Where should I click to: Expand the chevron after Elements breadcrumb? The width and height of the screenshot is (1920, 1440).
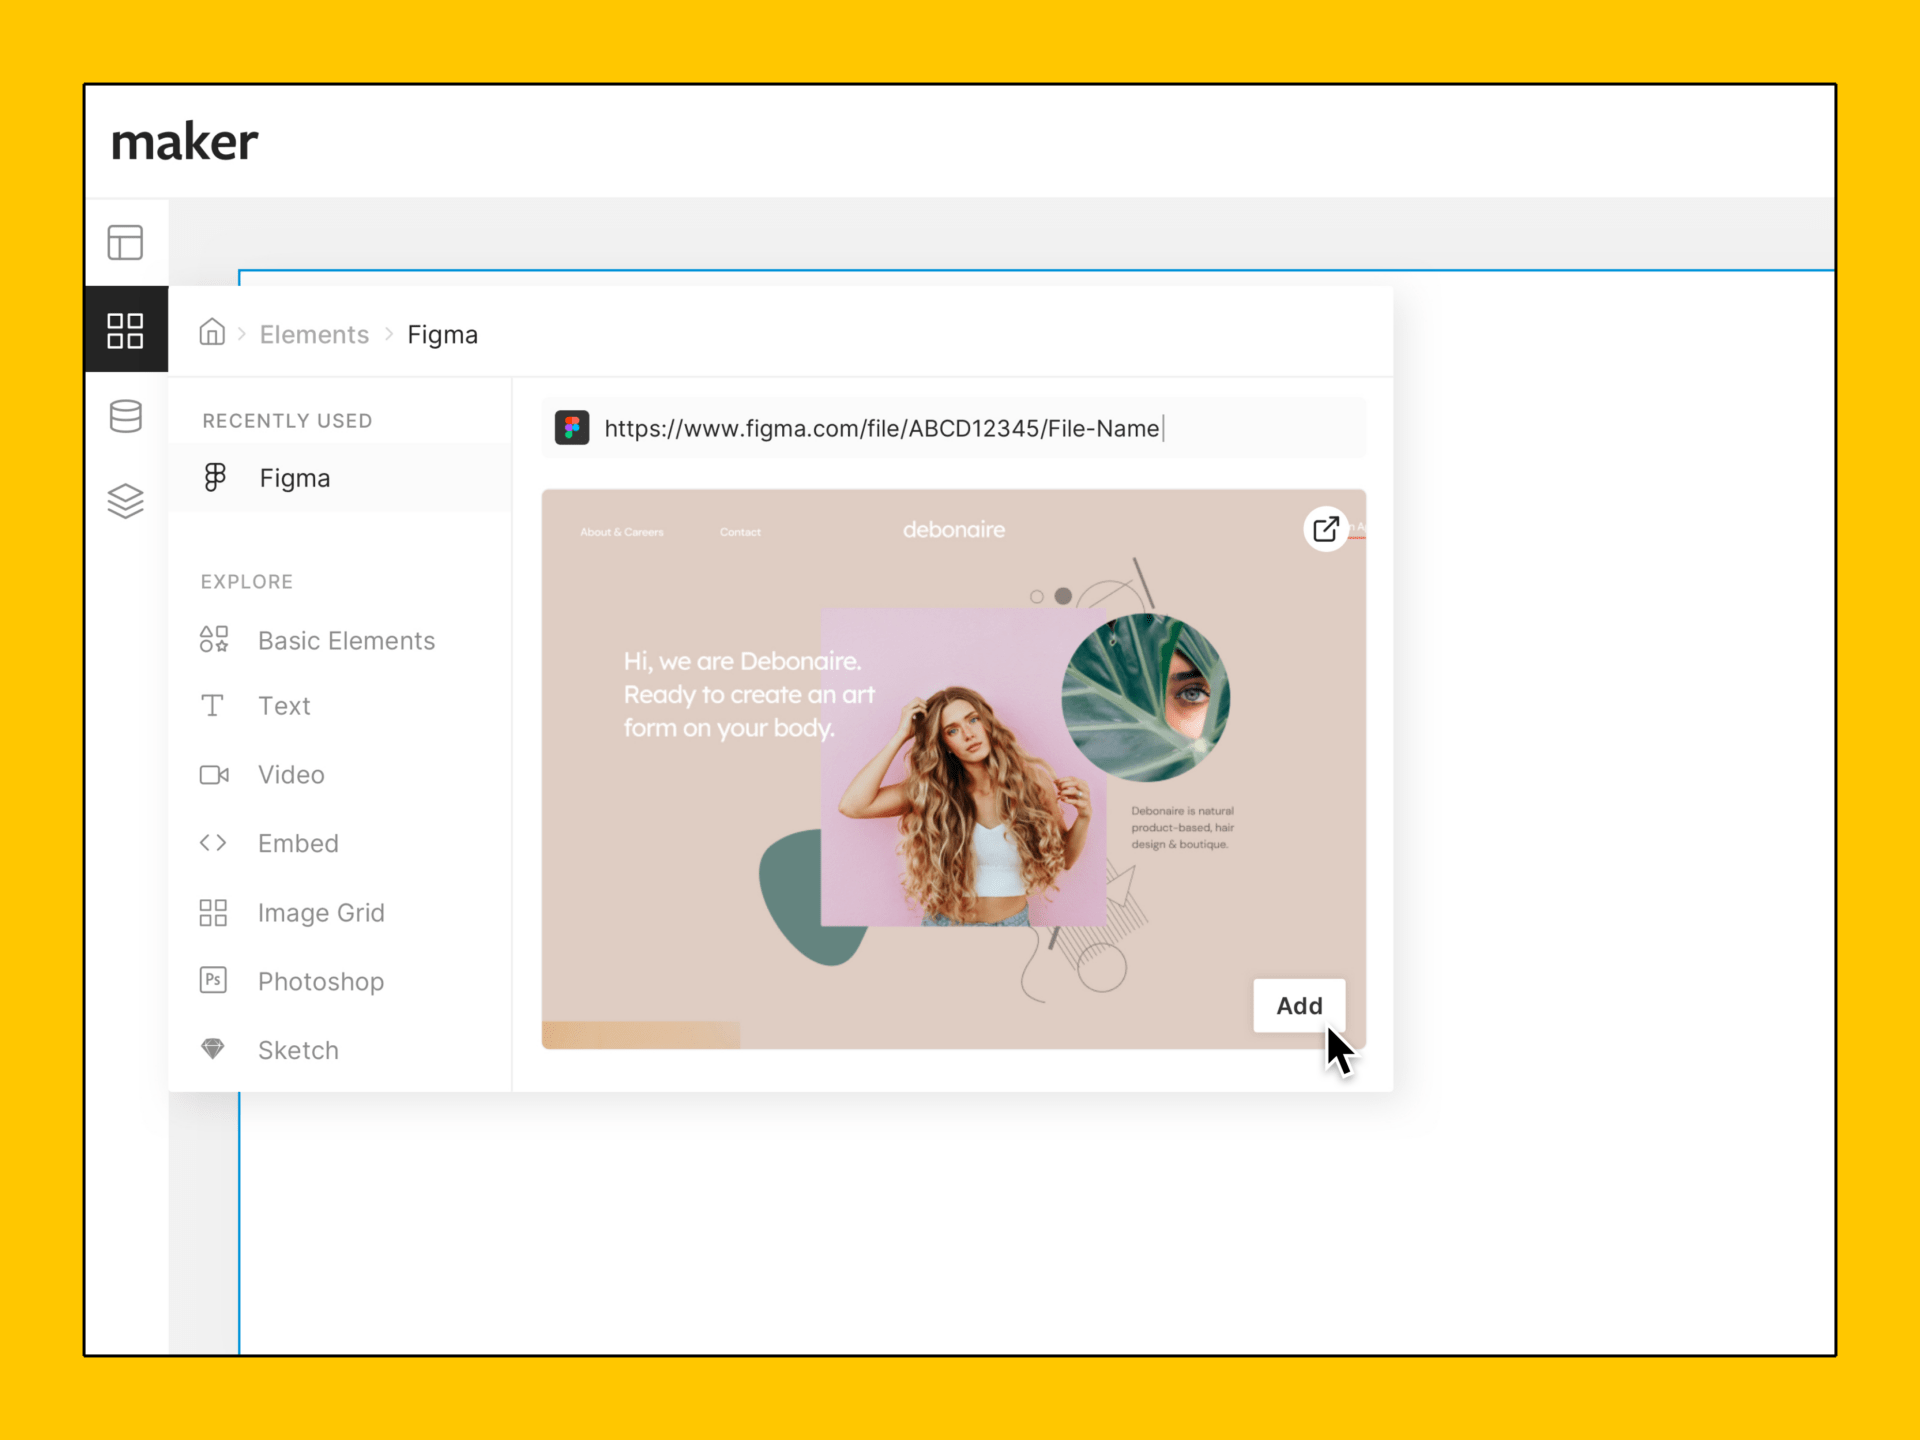388,334
